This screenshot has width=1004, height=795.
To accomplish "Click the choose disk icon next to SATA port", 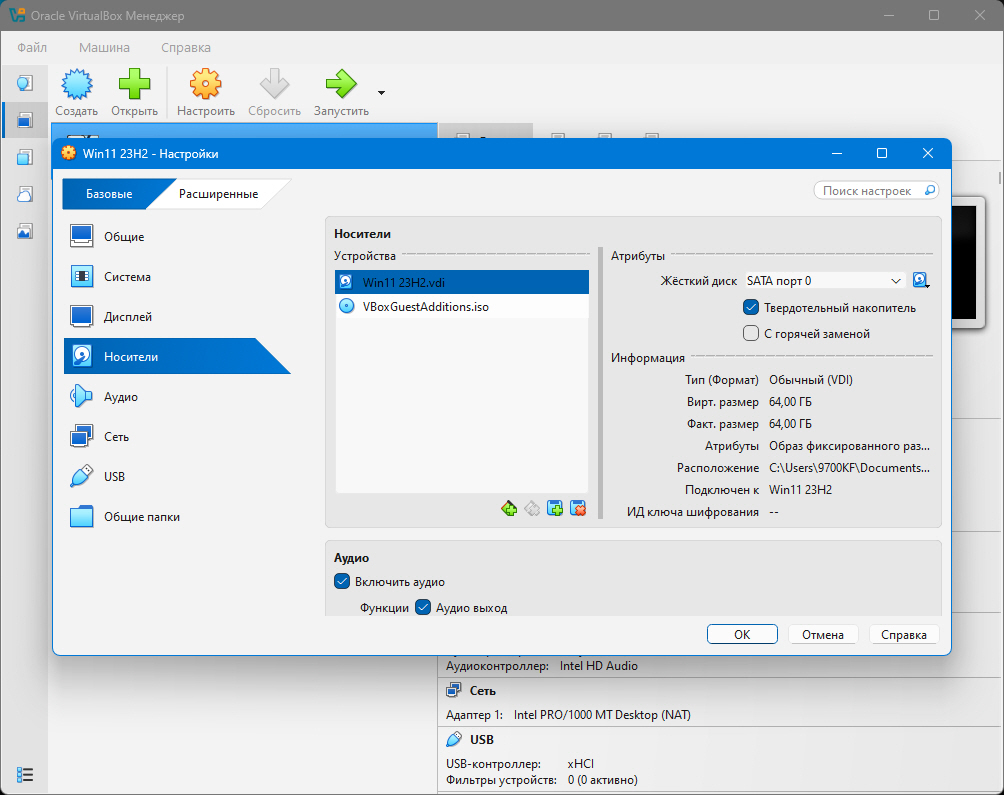I will (x=921, y=281).
